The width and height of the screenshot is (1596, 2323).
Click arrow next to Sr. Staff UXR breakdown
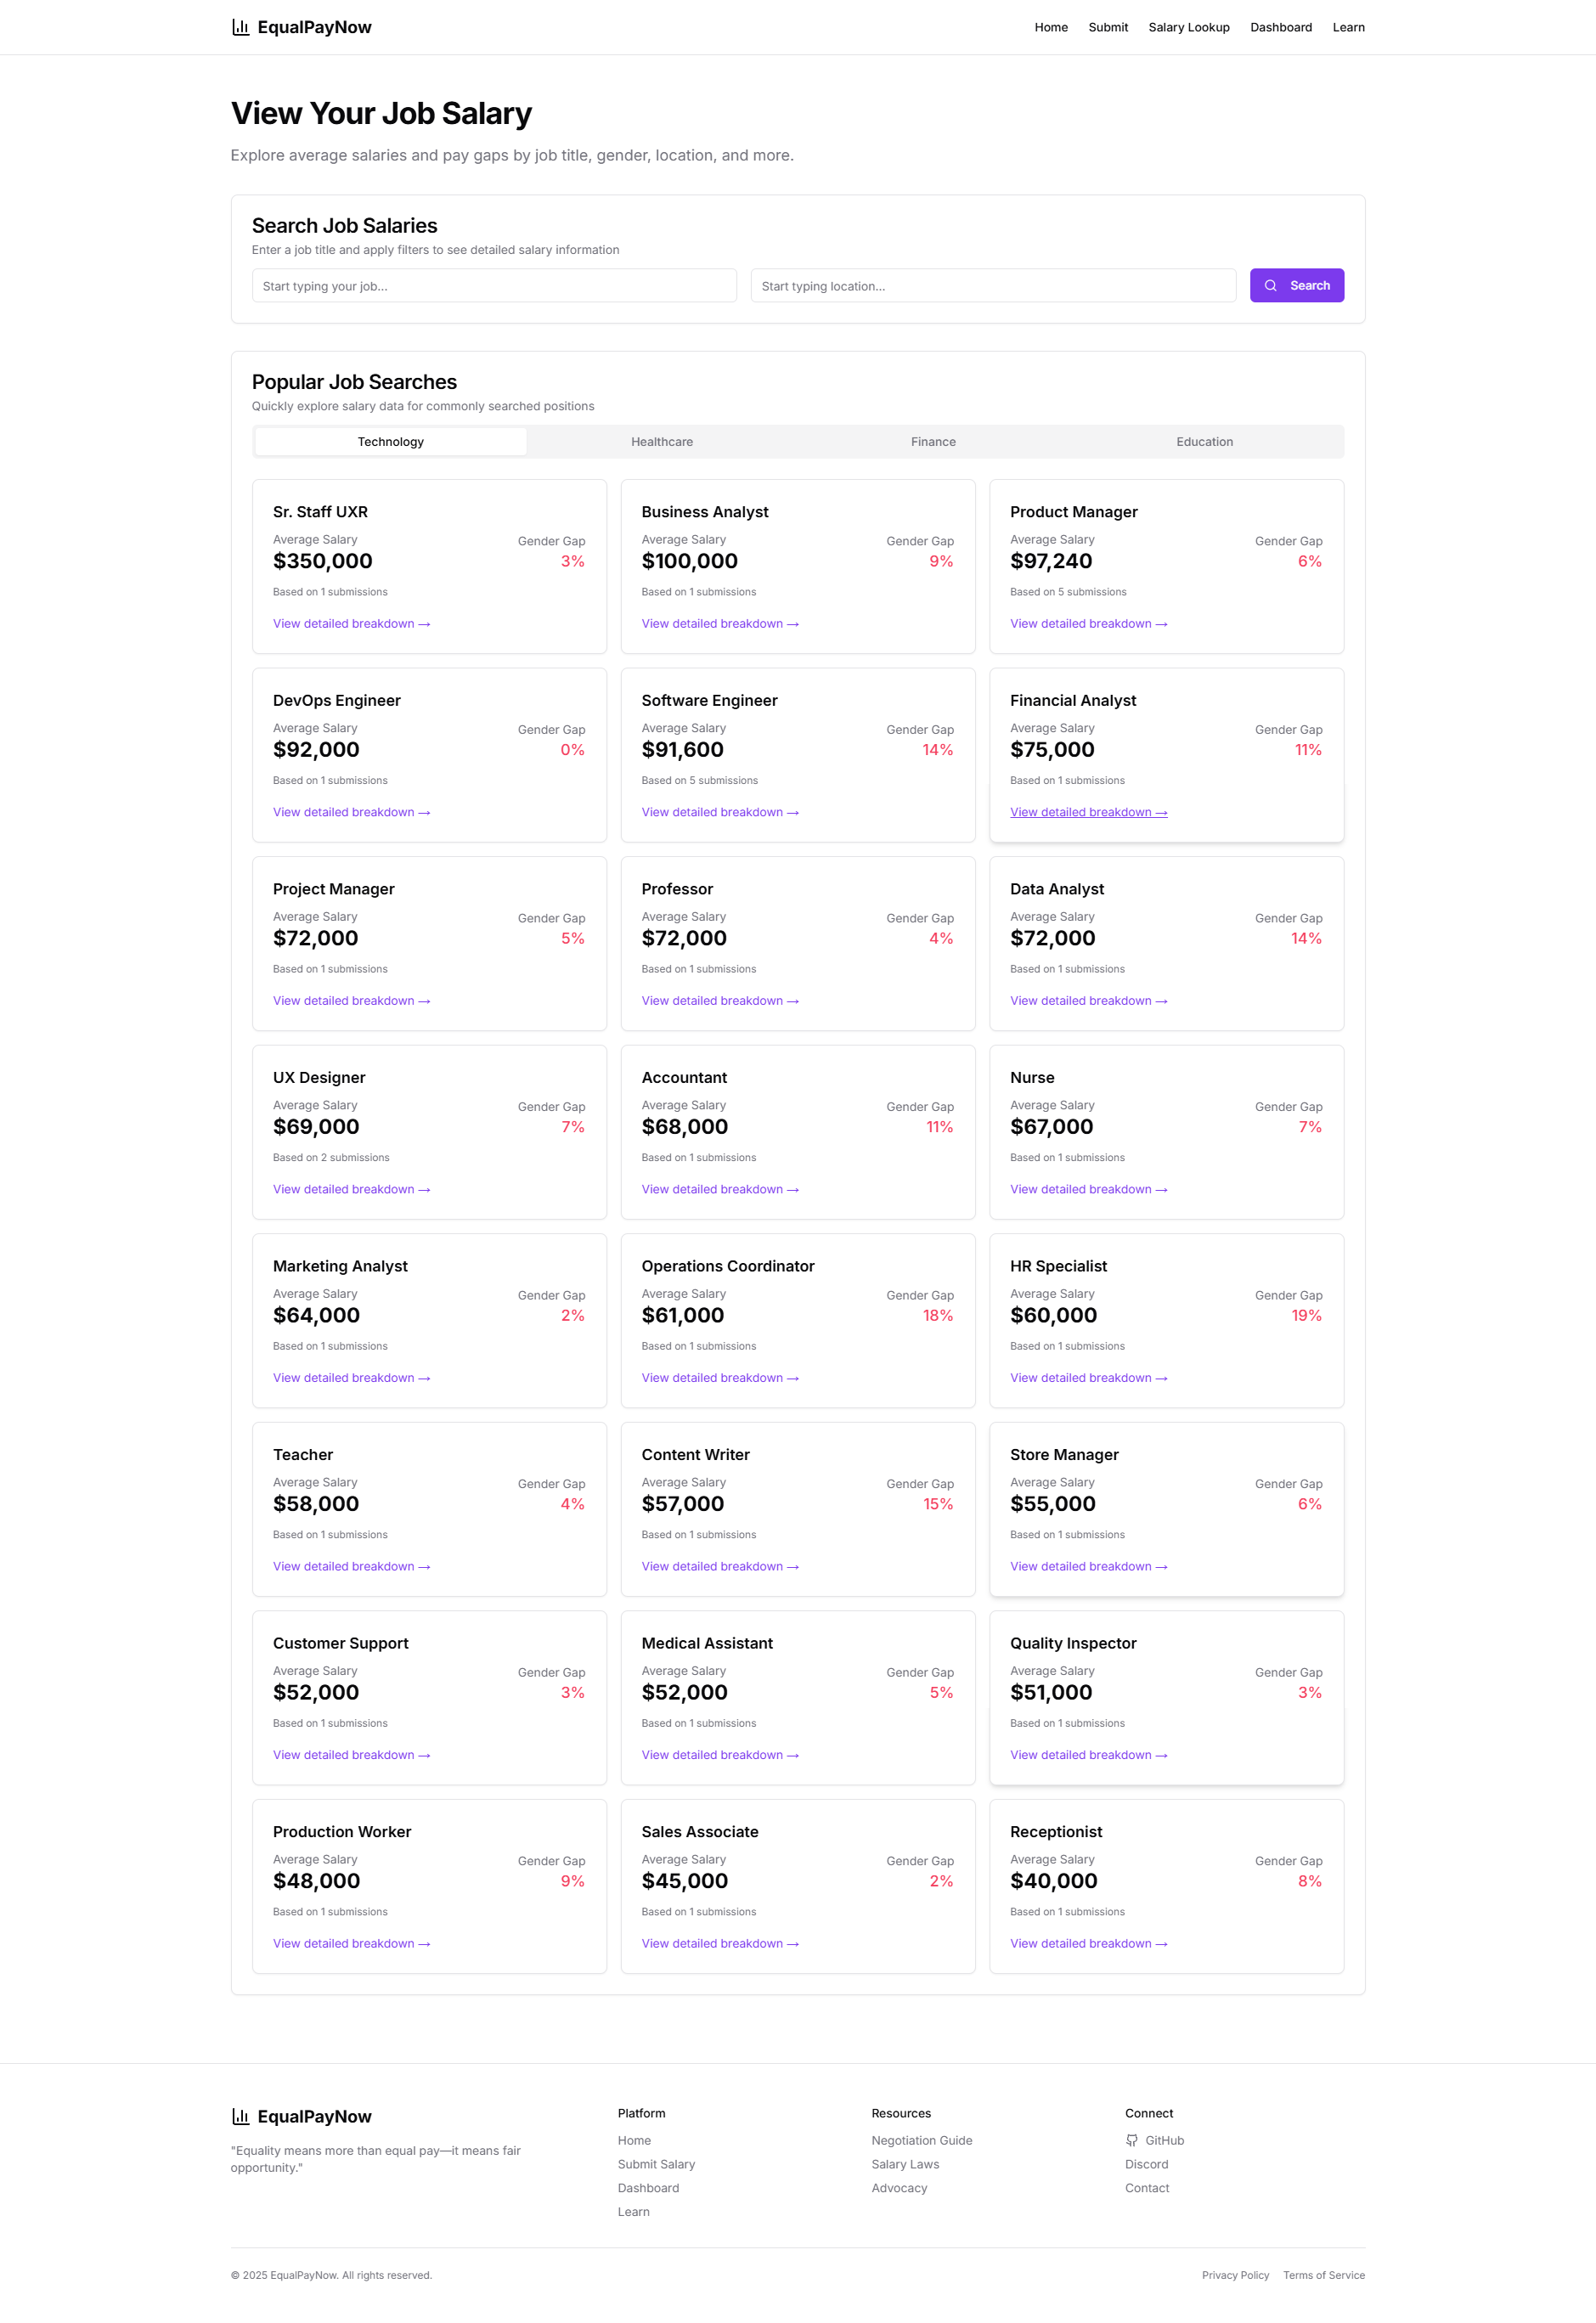pyautogui.click(x=424, y=624)
